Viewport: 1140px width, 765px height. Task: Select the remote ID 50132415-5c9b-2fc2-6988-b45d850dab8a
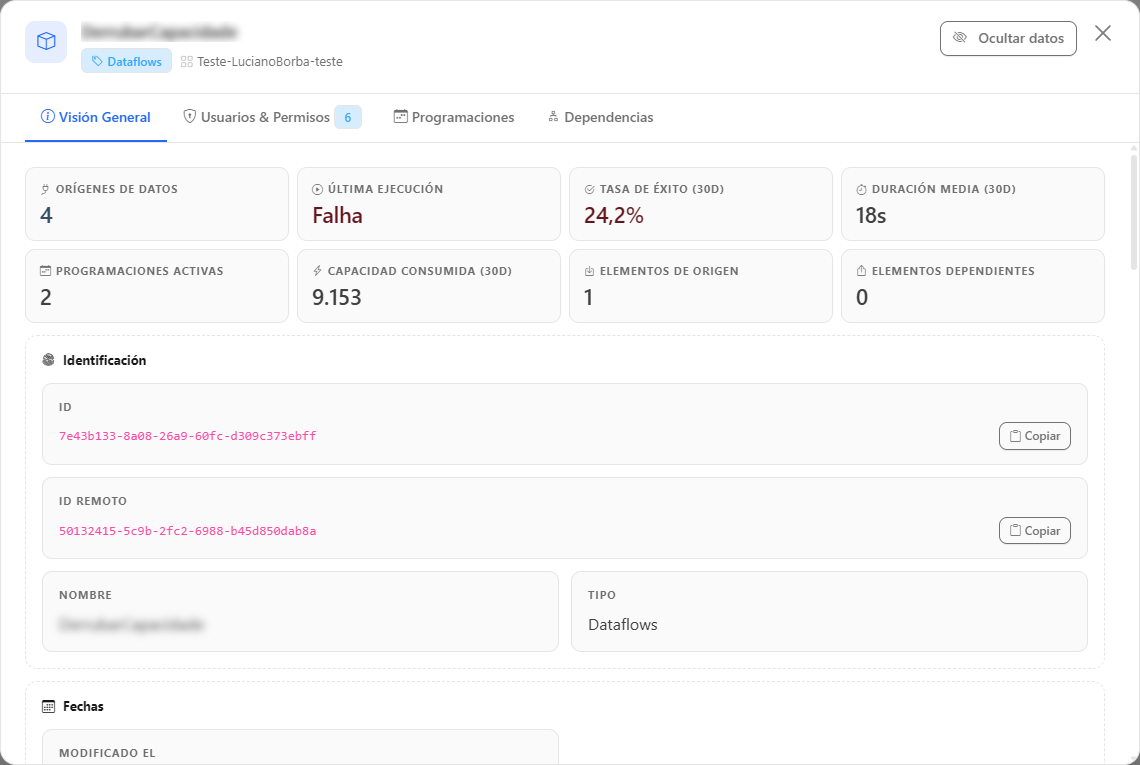pos(188,531)
